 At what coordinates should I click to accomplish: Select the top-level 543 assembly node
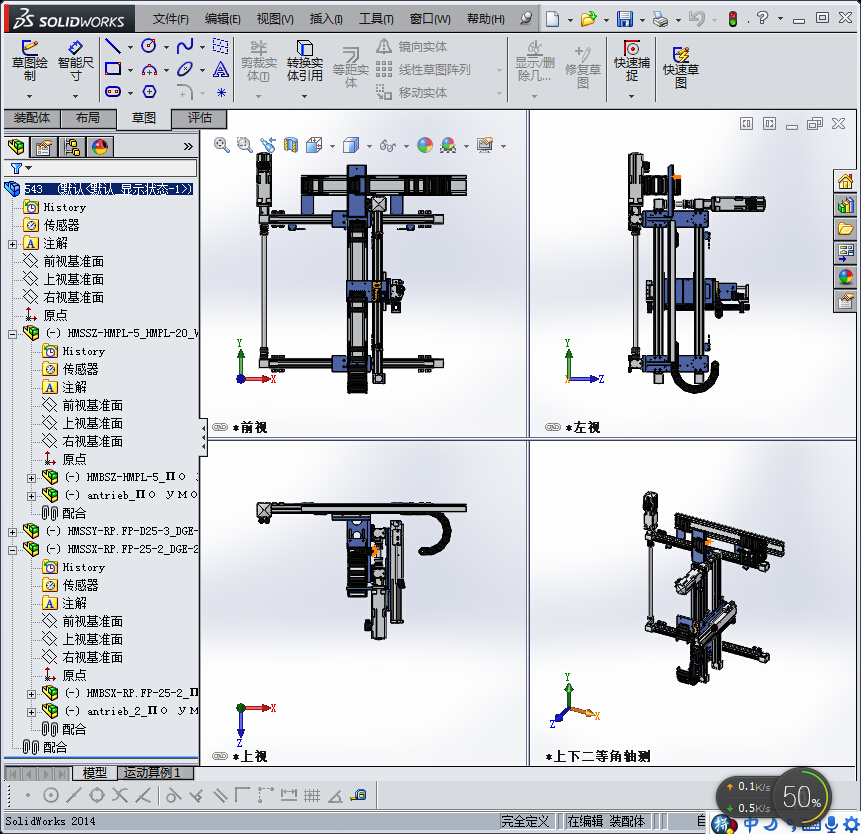[109, 189]
